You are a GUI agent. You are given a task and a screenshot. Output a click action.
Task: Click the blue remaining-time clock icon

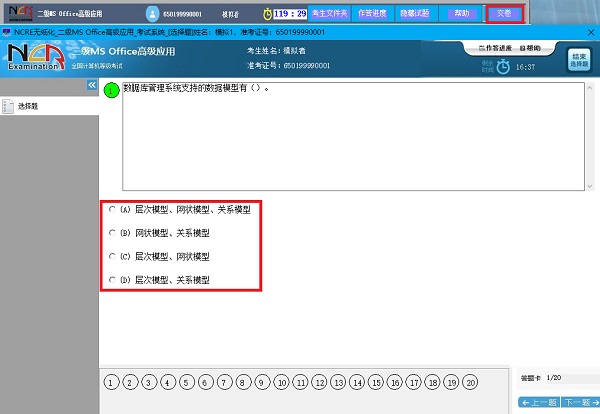(x=503, y=67)
